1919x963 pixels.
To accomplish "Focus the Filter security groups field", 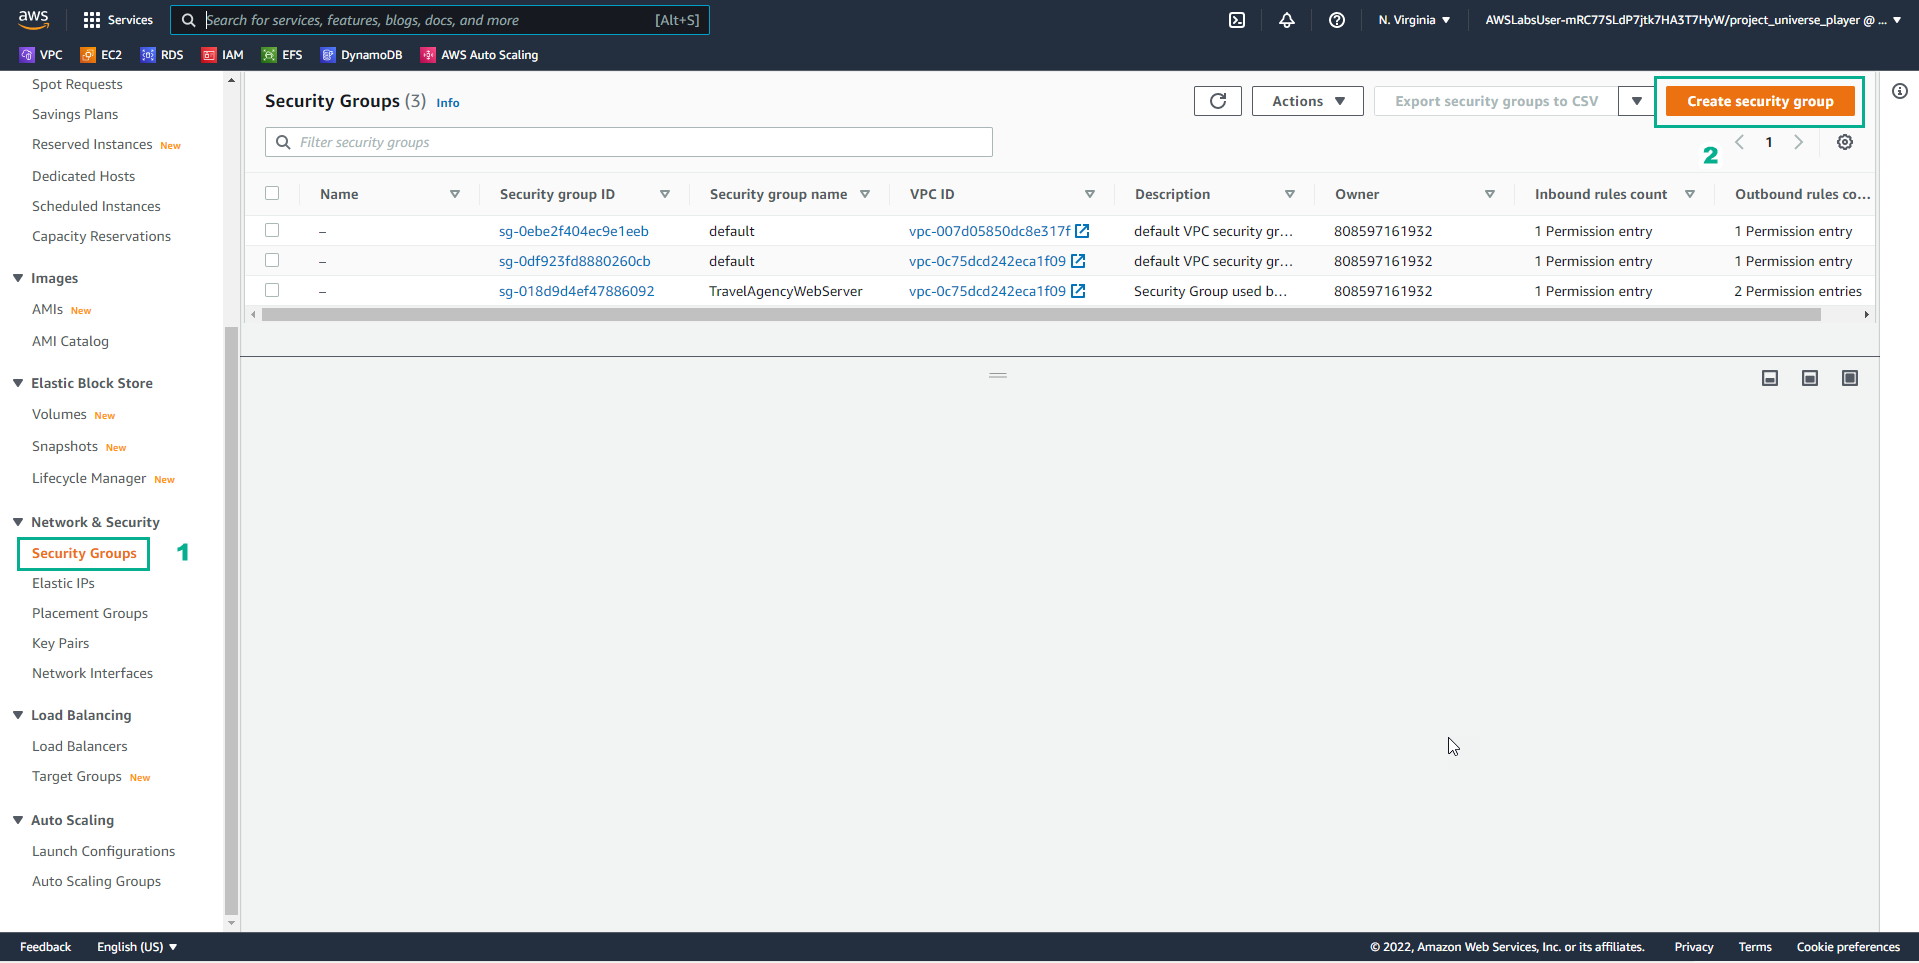I will pyautogui.click(x=629, y=142).
